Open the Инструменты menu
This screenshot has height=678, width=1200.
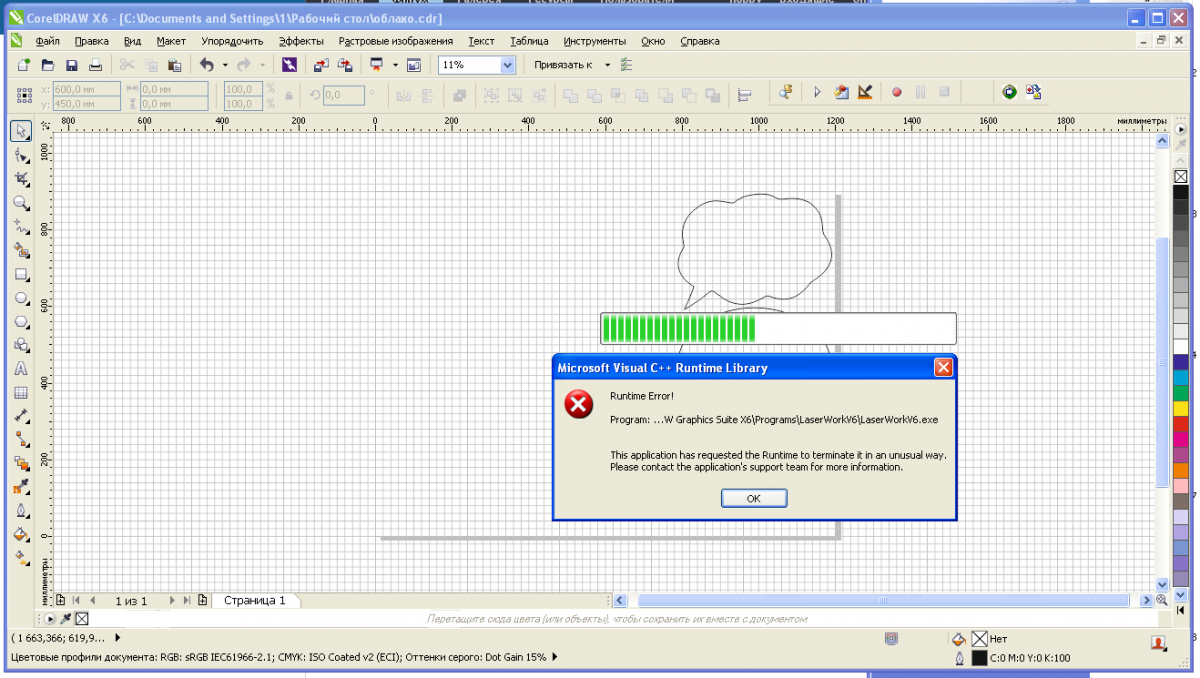click(x=595, y=41)
